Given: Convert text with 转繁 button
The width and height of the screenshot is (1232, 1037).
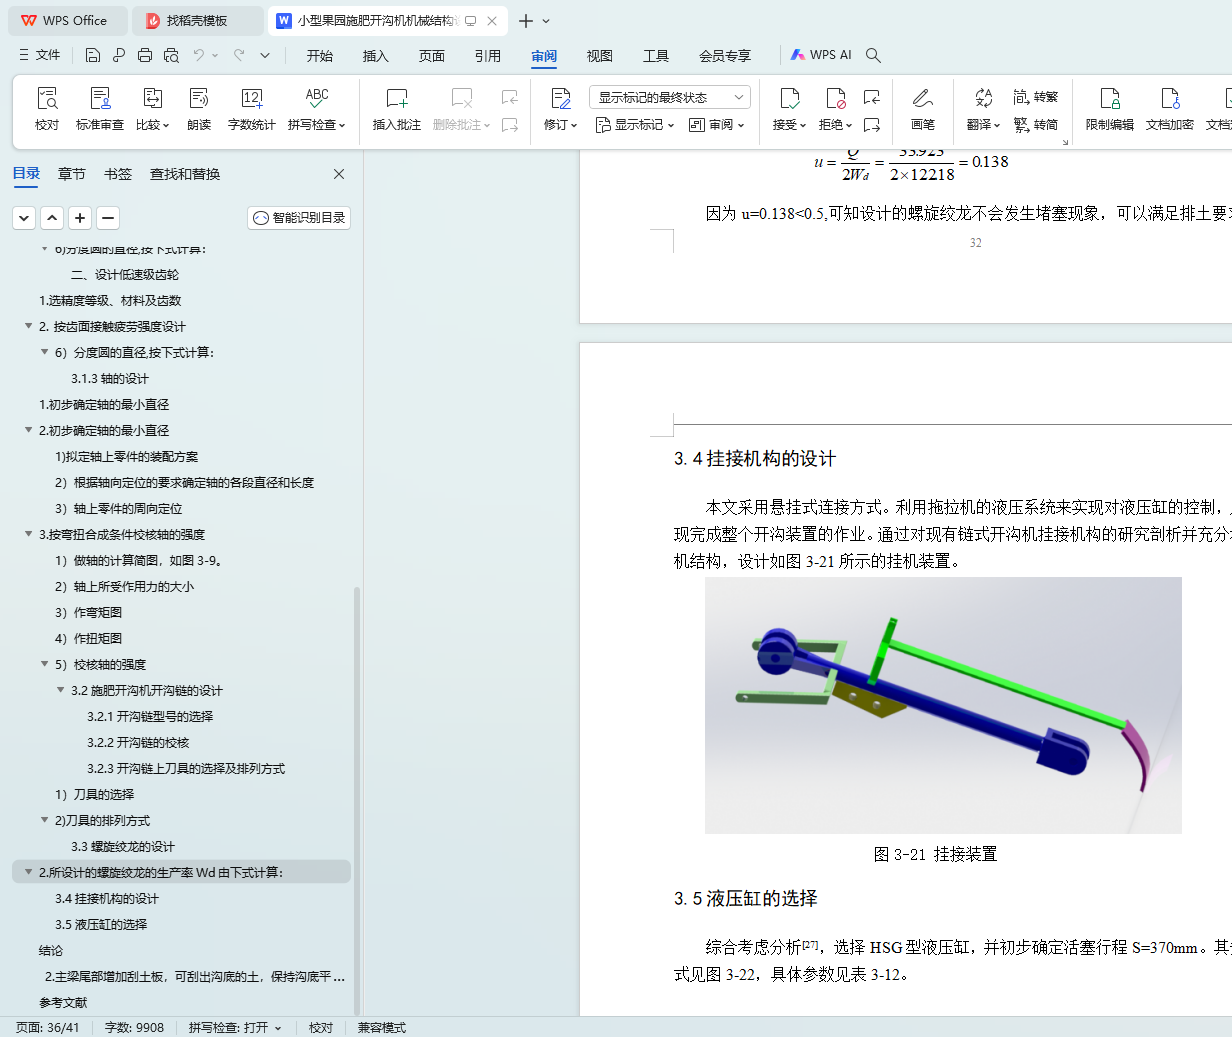Looking at the screenshot, I should tap(1035, 97).
